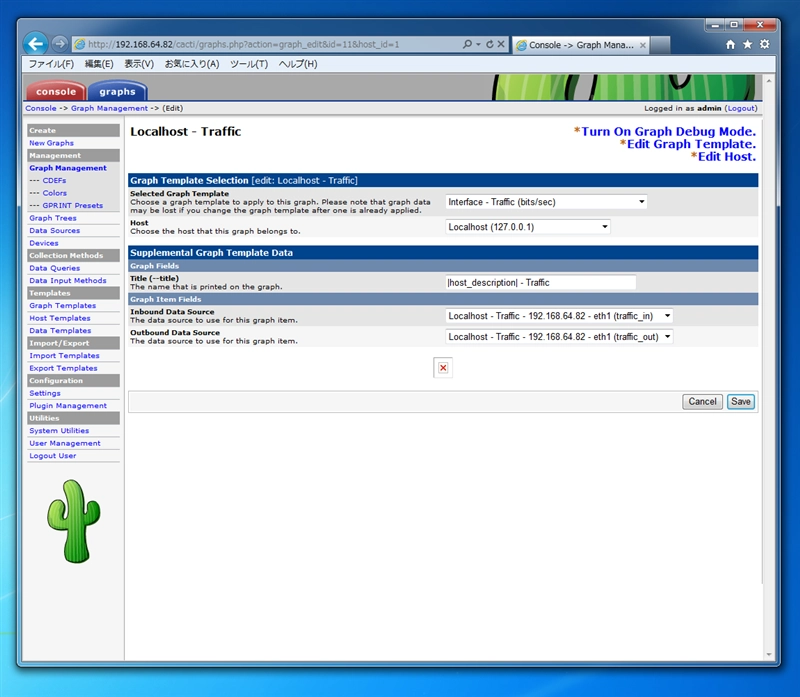Open Data Templates in sidebar
Screen dimensions: 800x697
pyautogui.click(x=60, y=331)
